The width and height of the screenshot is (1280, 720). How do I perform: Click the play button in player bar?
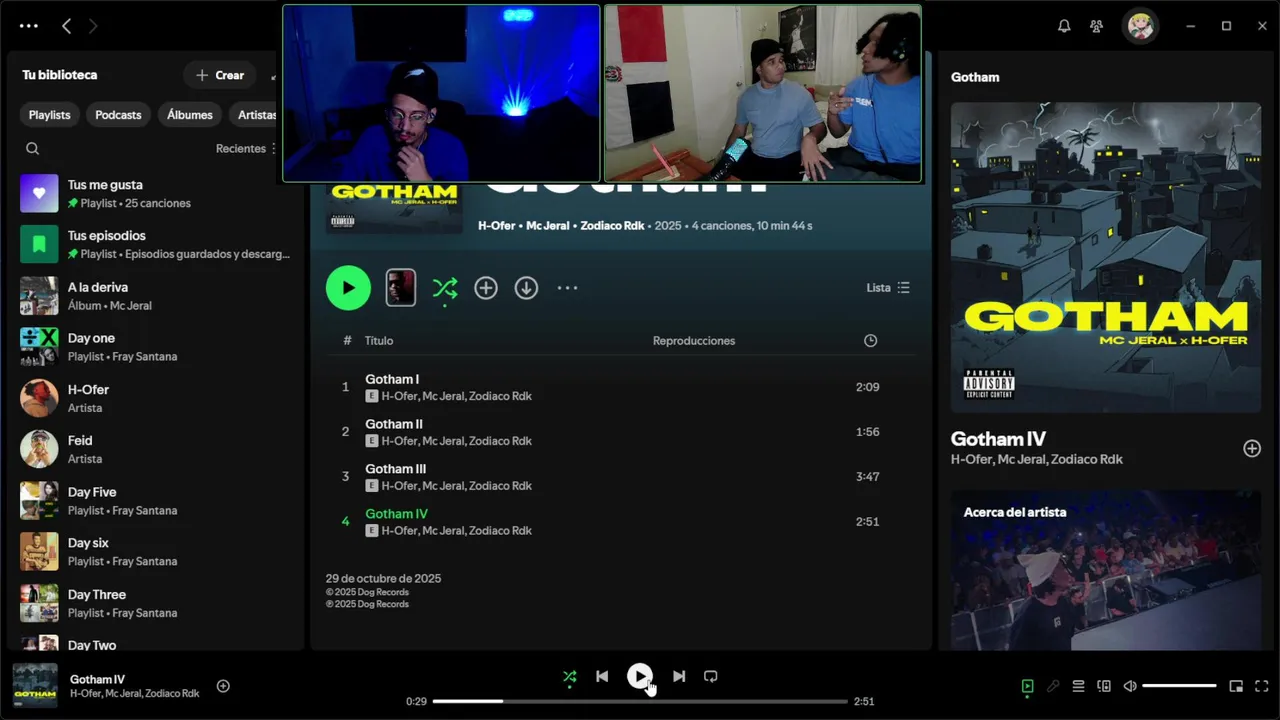click(640, 676)
